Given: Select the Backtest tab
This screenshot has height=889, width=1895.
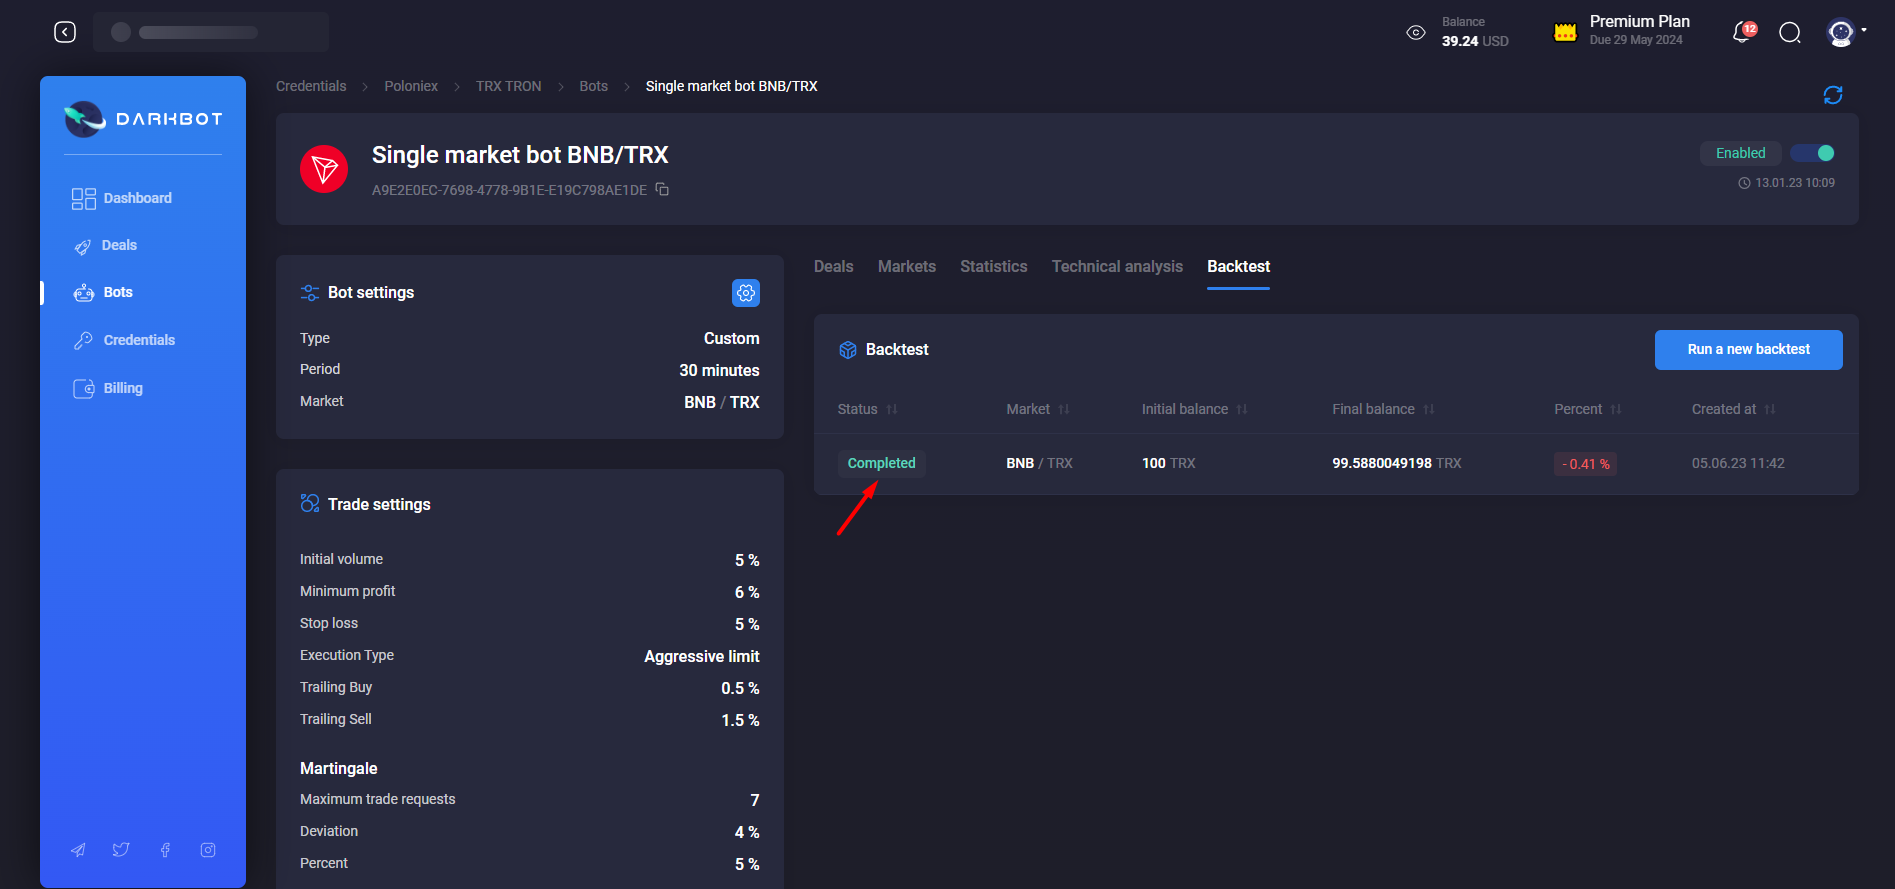Looking at the screenshot, I should (x=1238, y=267).
